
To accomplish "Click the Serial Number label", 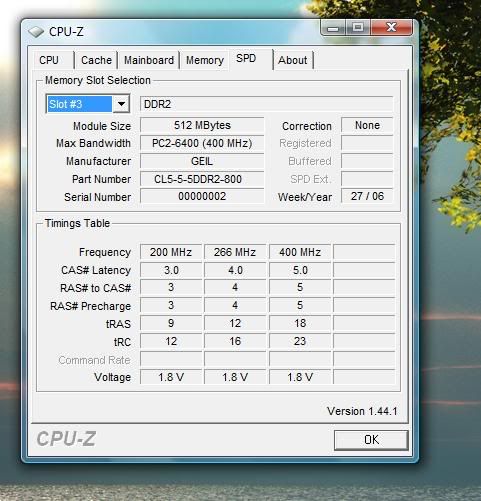I will coord(98,197).
